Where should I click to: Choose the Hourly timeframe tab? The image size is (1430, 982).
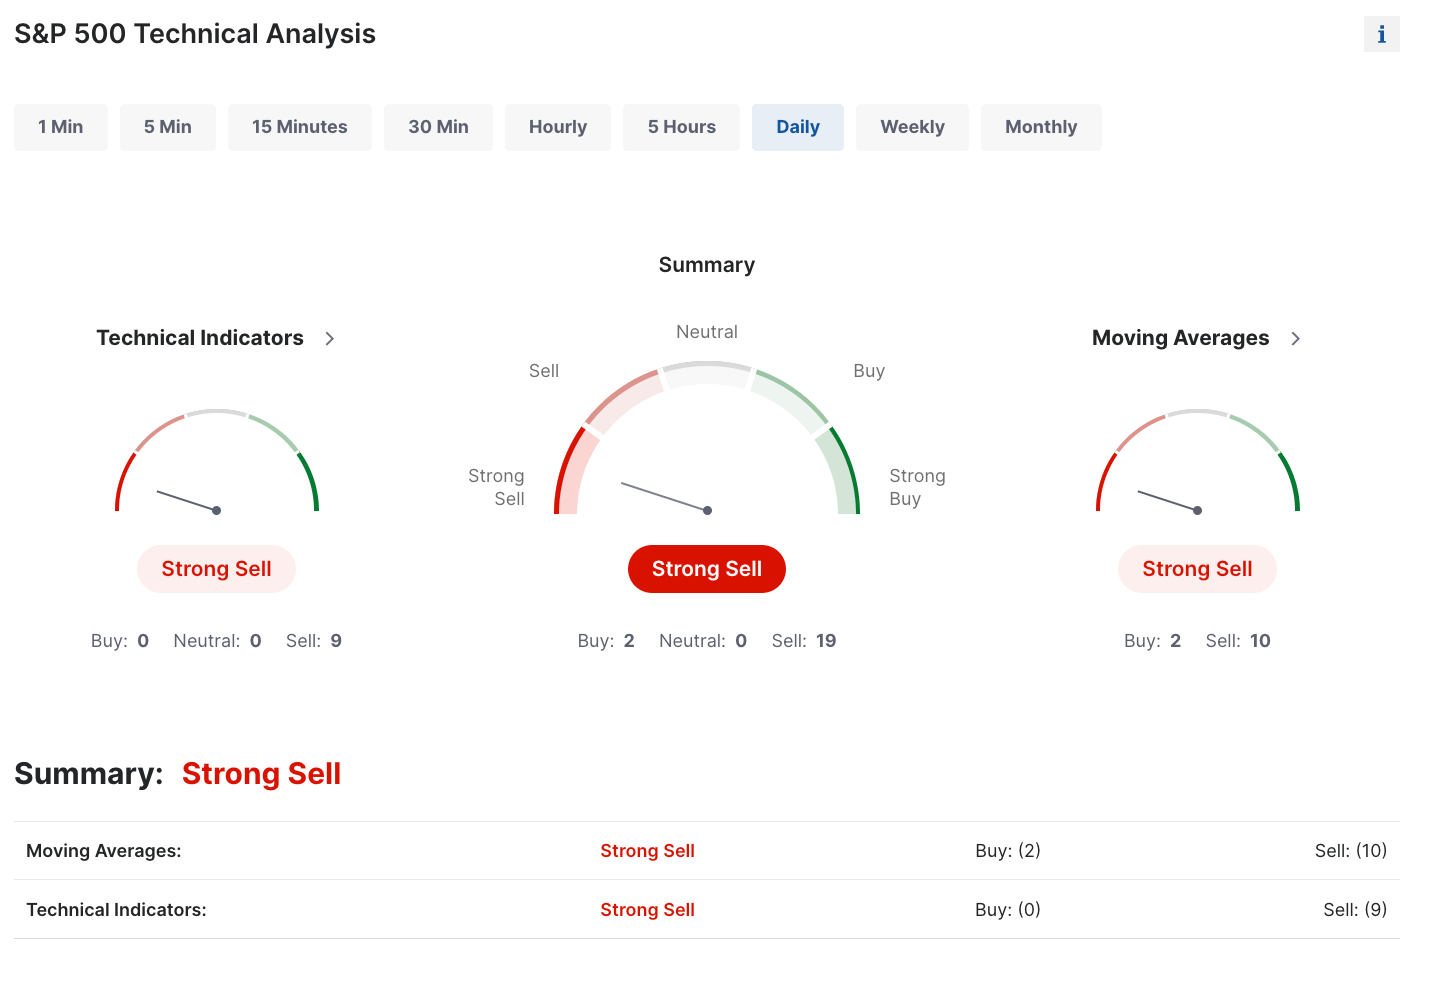pos(558,127)
